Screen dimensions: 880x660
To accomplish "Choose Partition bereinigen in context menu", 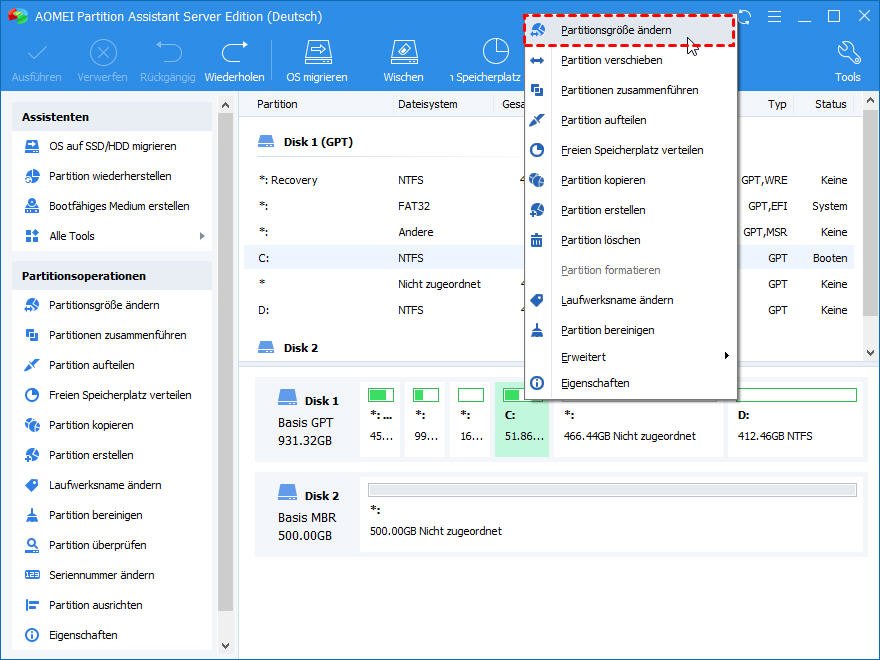I will 631,330.
